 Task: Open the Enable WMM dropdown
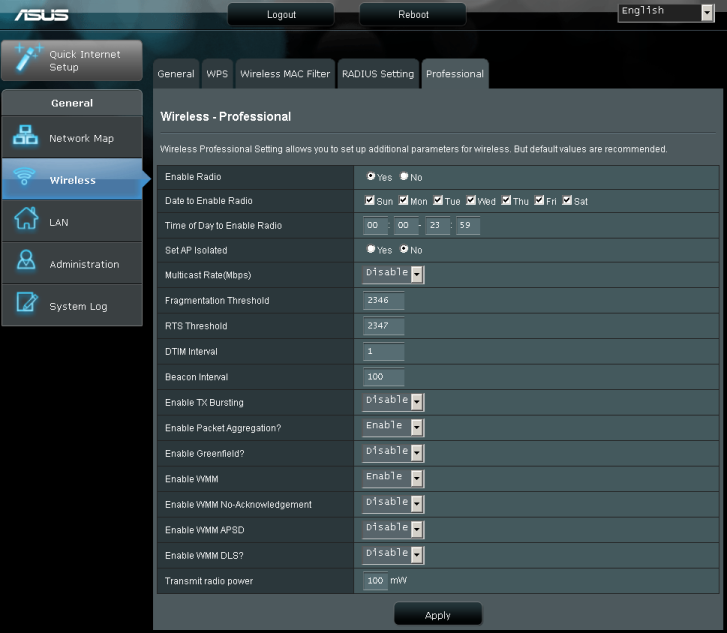(393, 479)
